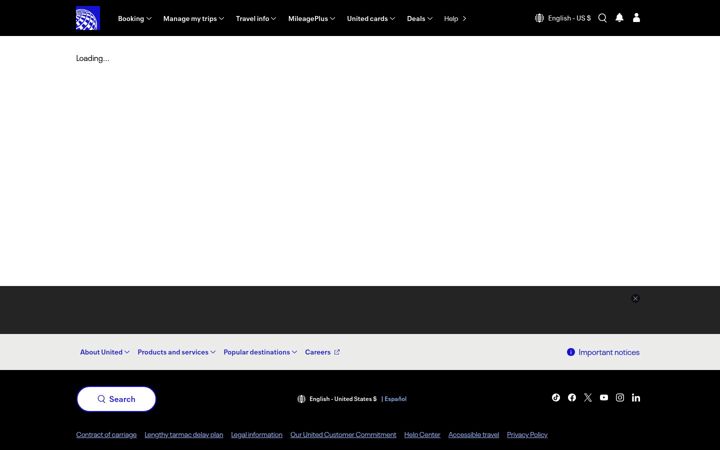Dismiss the dark banner with X icon

(636, 298)
